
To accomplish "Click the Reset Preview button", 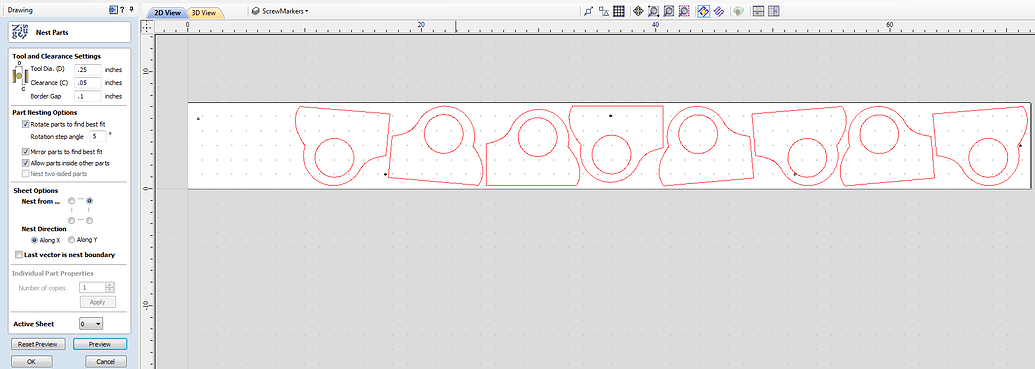I will point(38,345).
